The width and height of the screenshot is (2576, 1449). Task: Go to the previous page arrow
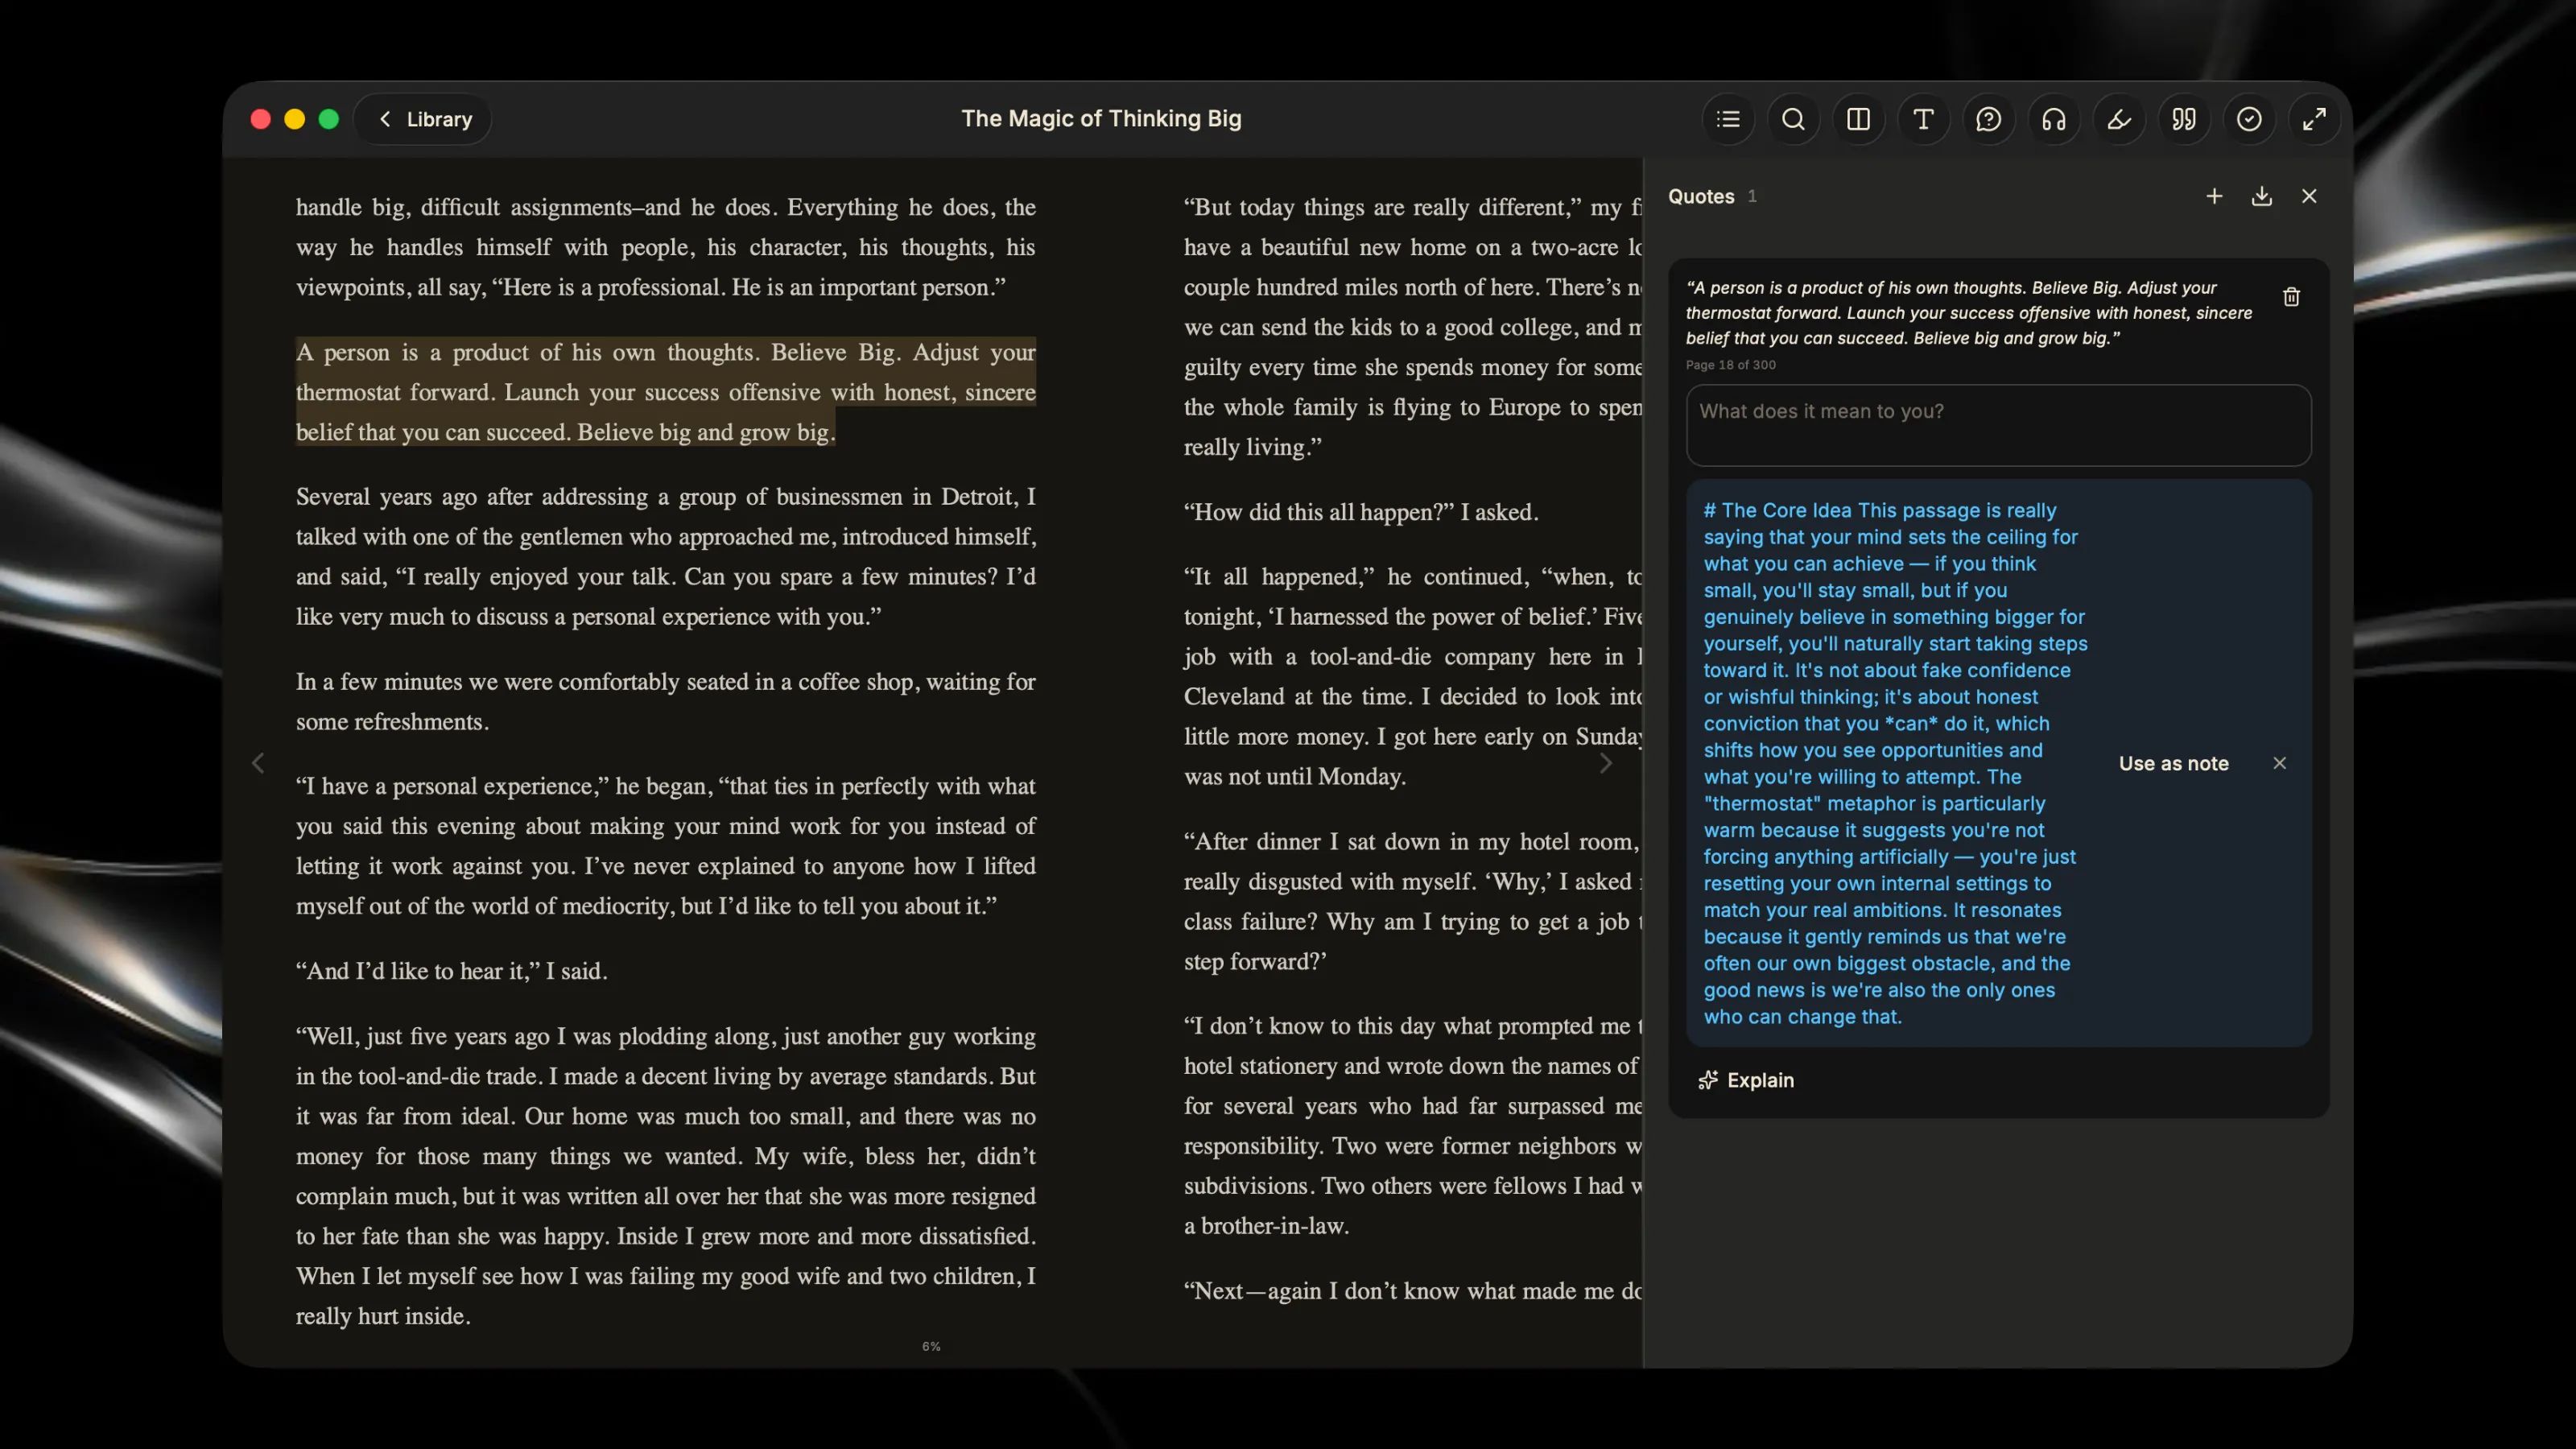(x=258, y=763)
